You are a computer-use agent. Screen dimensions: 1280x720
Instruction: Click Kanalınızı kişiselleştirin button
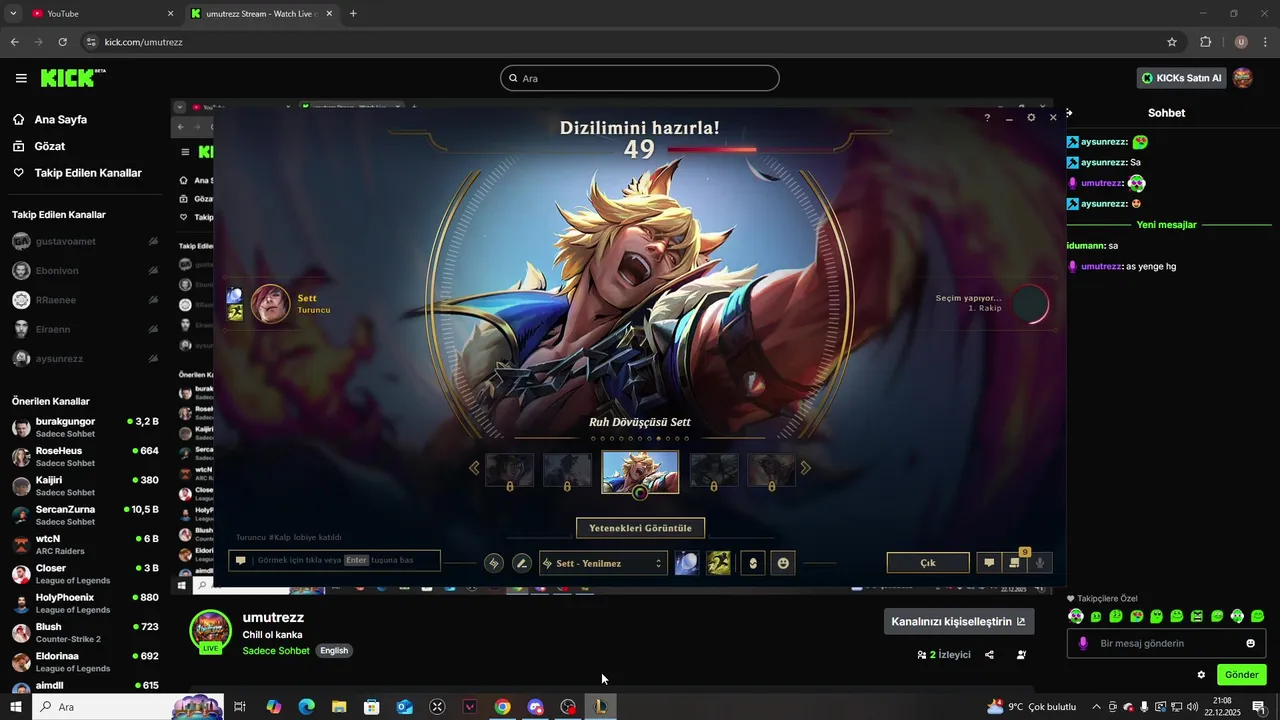click(959, 621)
